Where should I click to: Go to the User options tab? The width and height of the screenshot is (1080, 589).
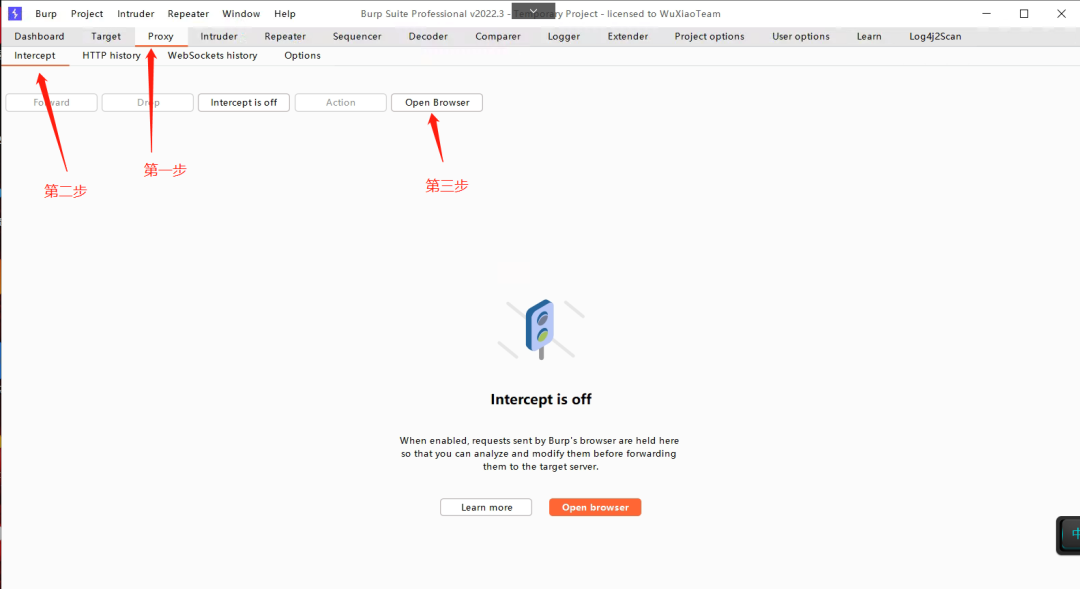click(x=800, y=37)
